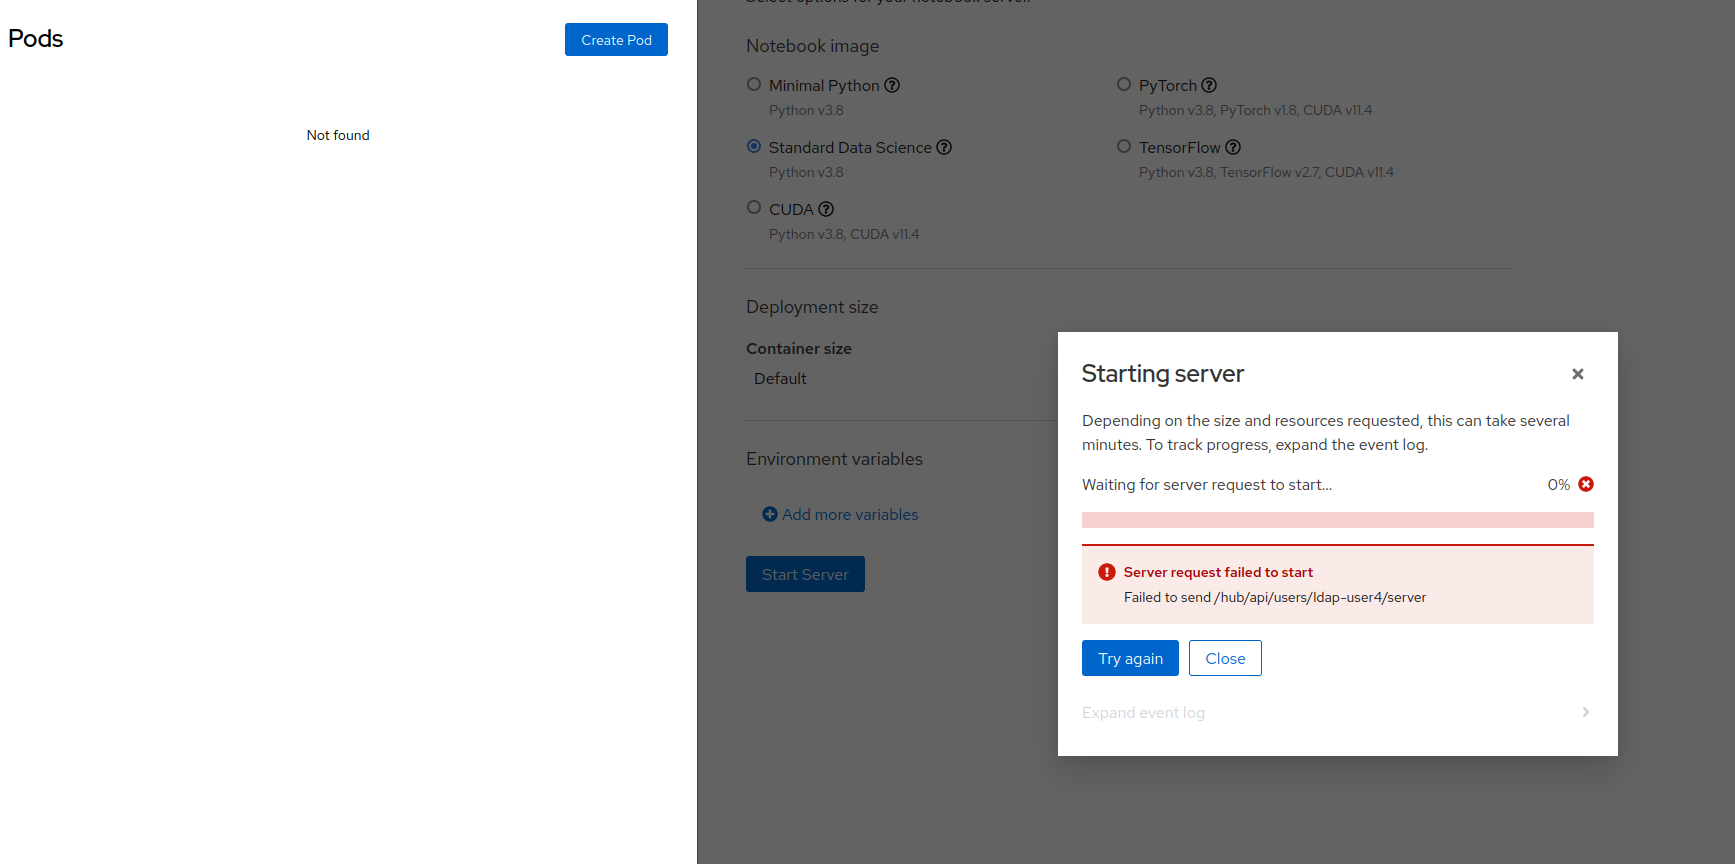Select Minimal Python radio button
The image size is (1735, 864).
point(754,85)
